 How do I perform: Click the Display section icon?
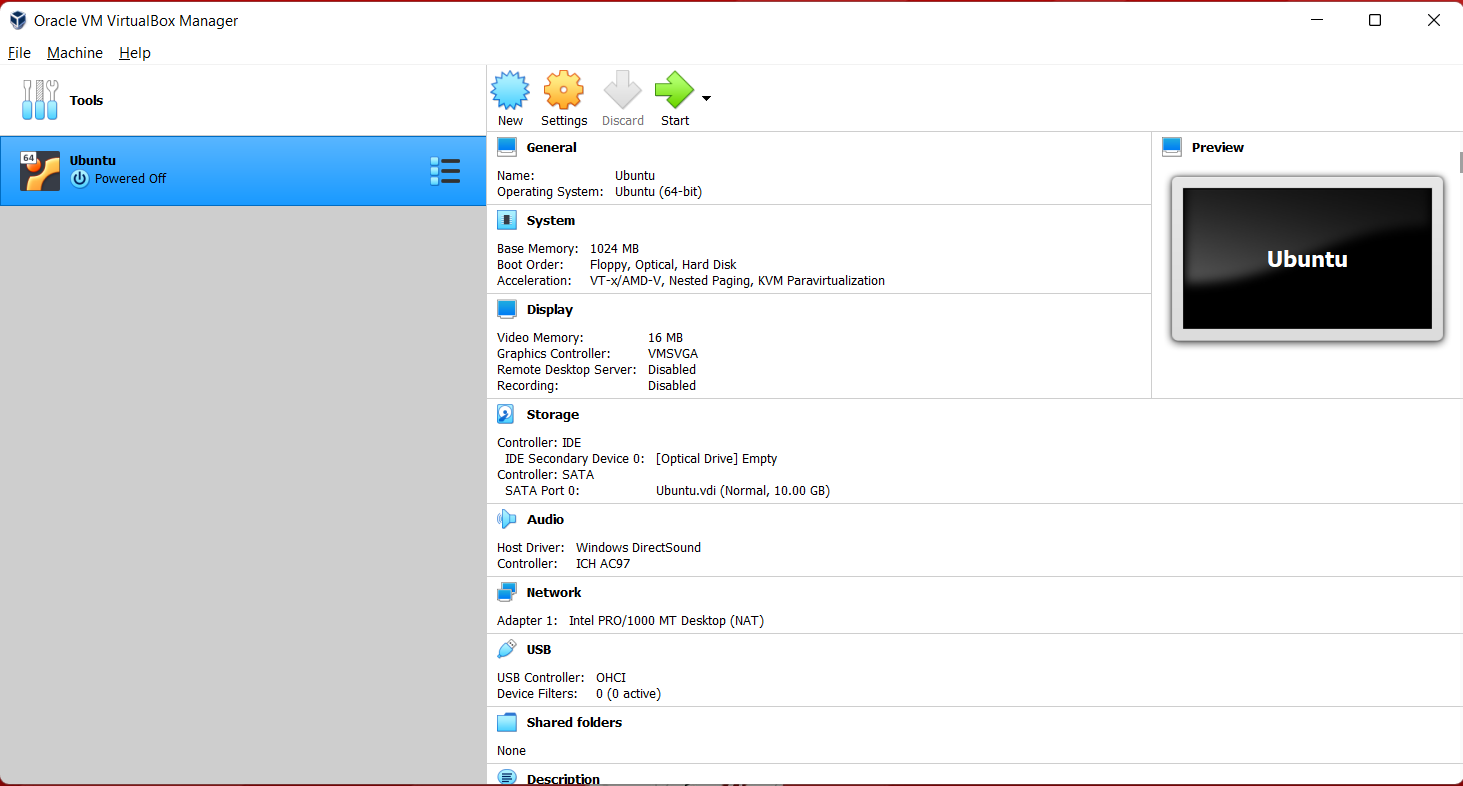506,308
